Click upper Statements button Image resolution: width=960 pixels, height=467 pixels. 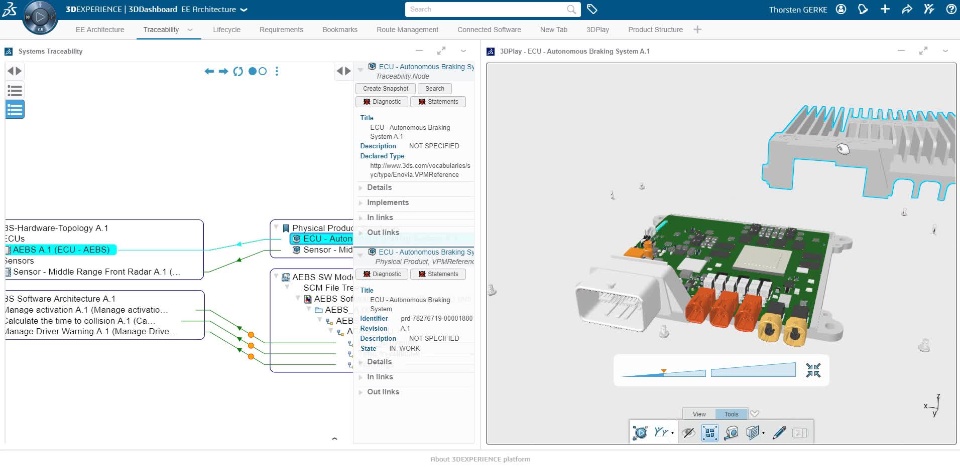(438, 102)
